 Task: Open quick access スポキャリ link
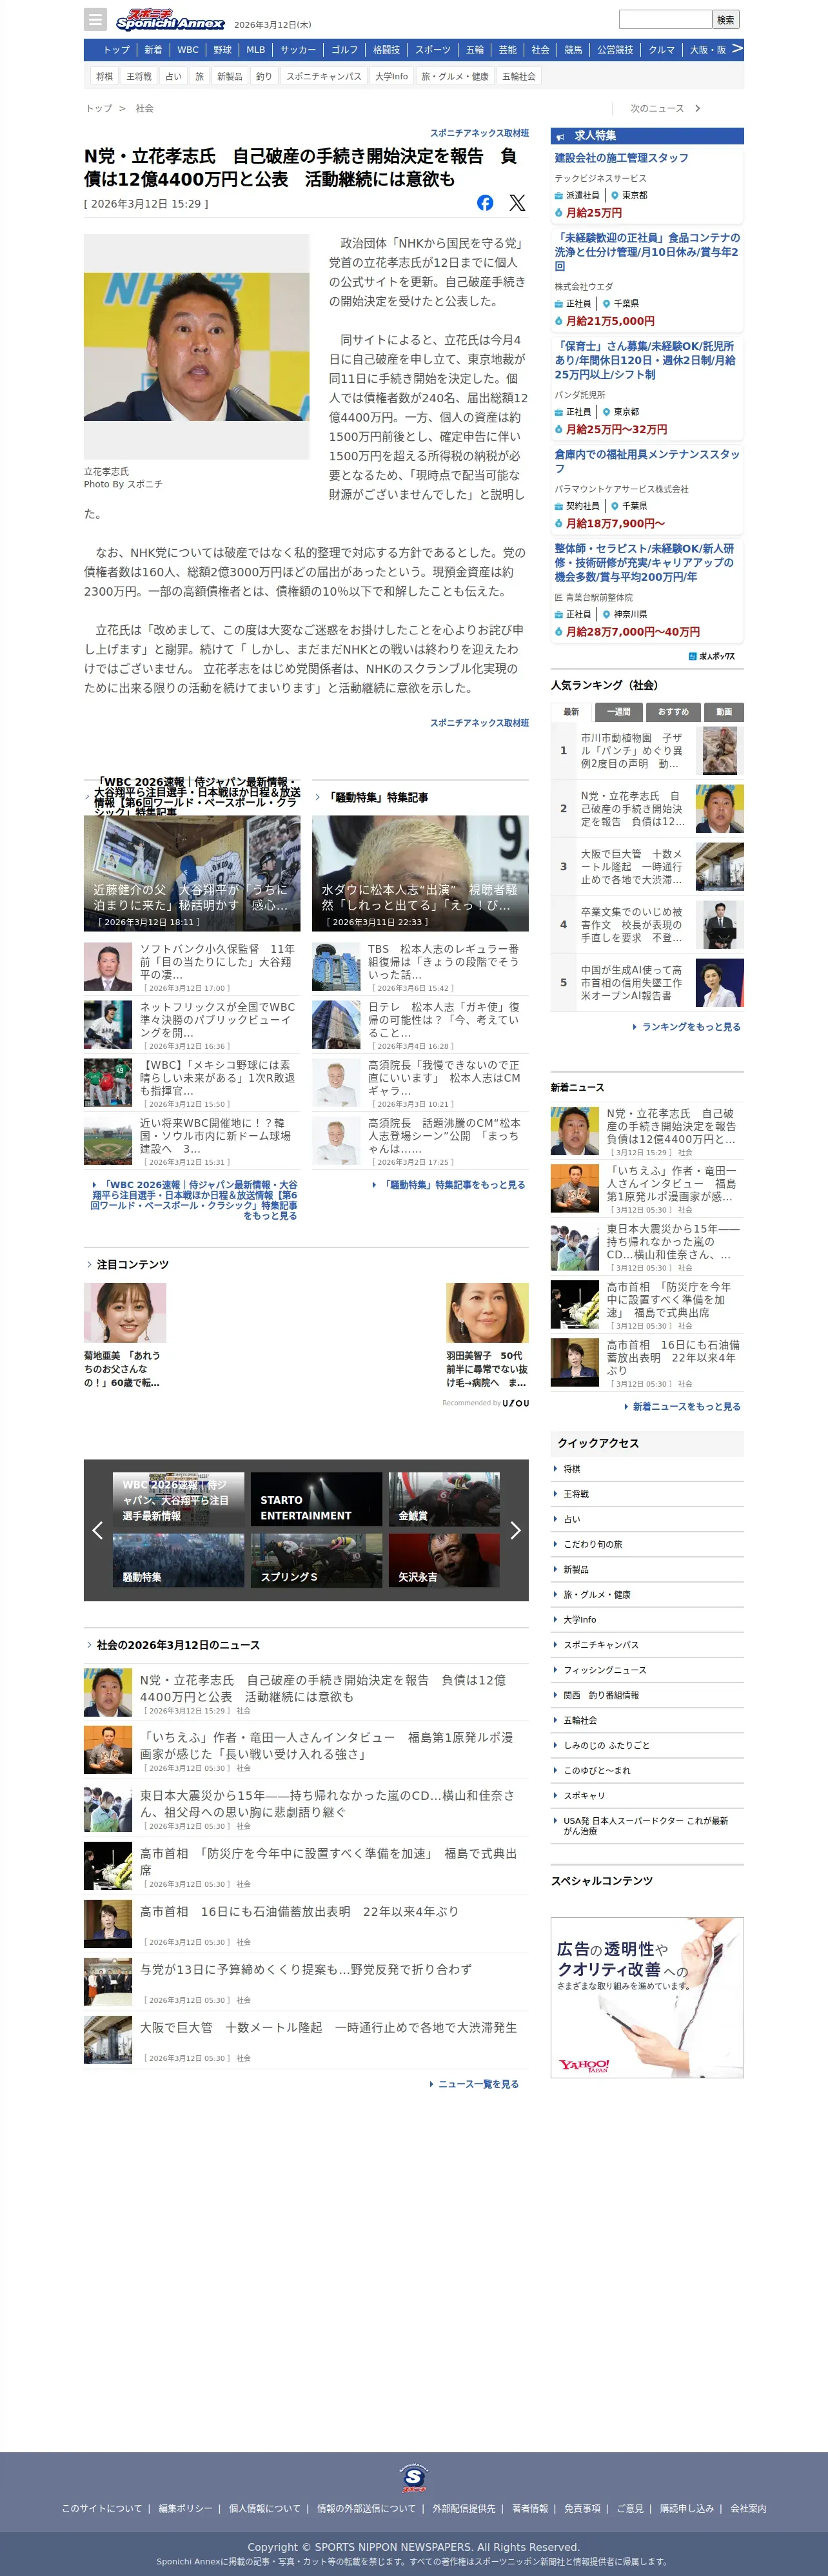584,1796
